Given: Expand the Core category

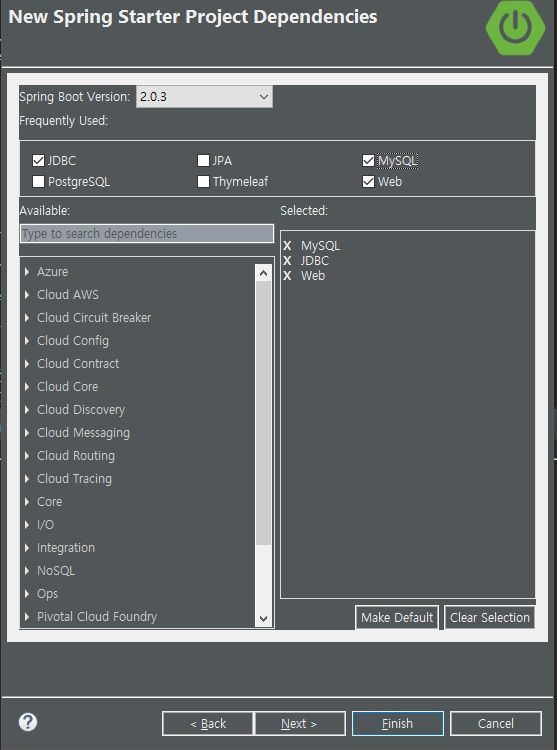Looking at the screenshot, I should point(27,502).
